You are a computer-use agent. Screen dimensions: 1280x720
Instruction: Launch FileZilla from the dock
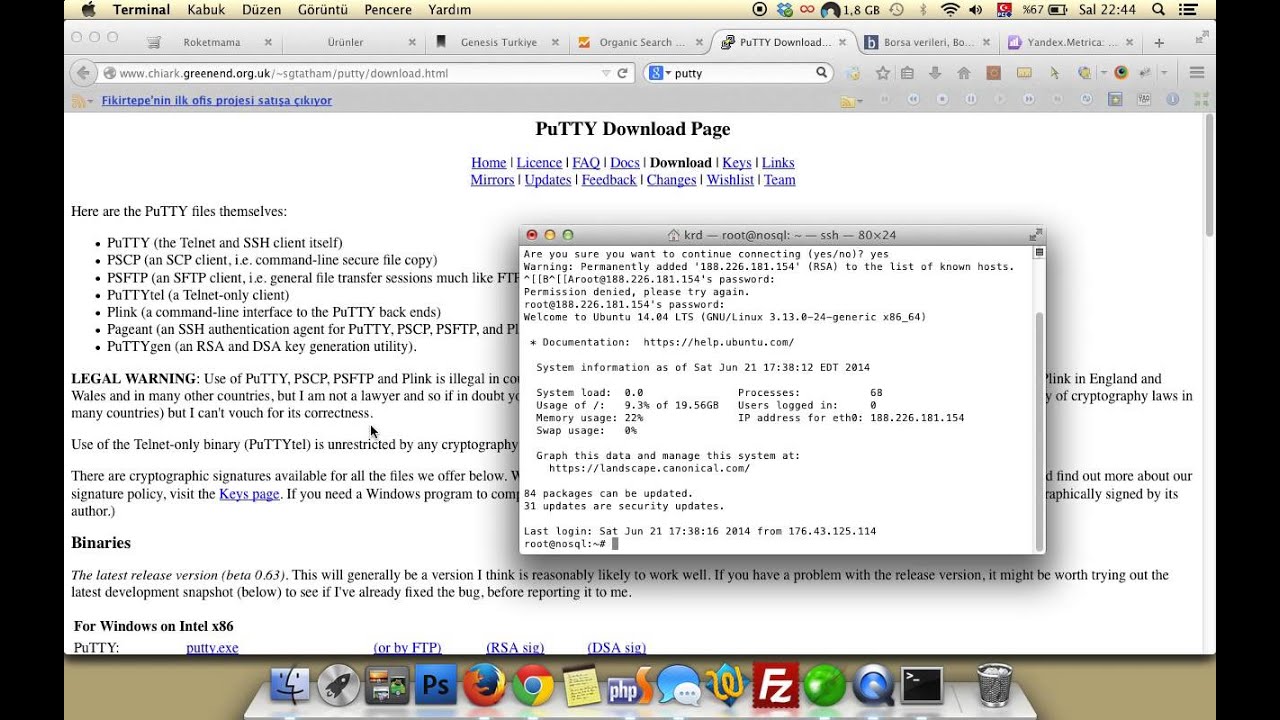(x=776, y=686)
